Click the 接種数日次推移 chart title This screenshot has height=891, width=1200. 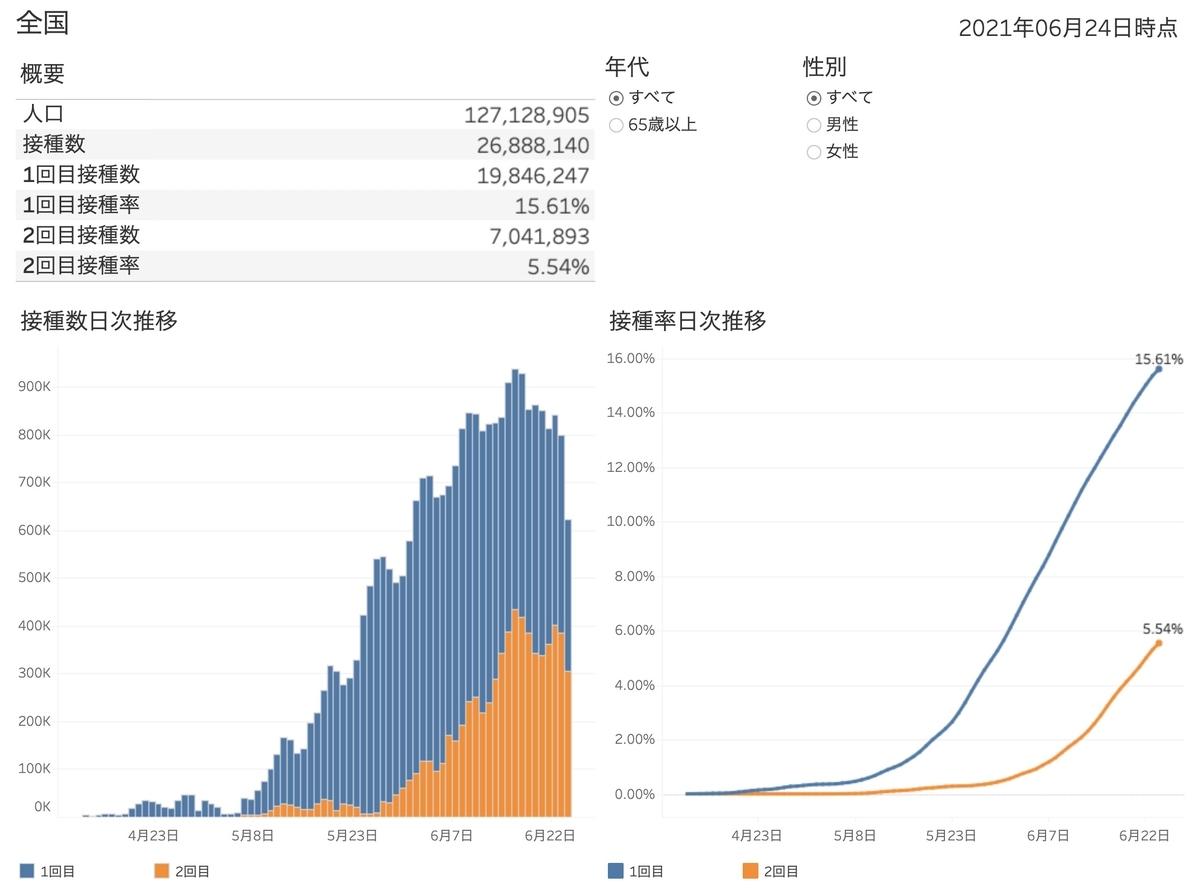coord(99,321)
